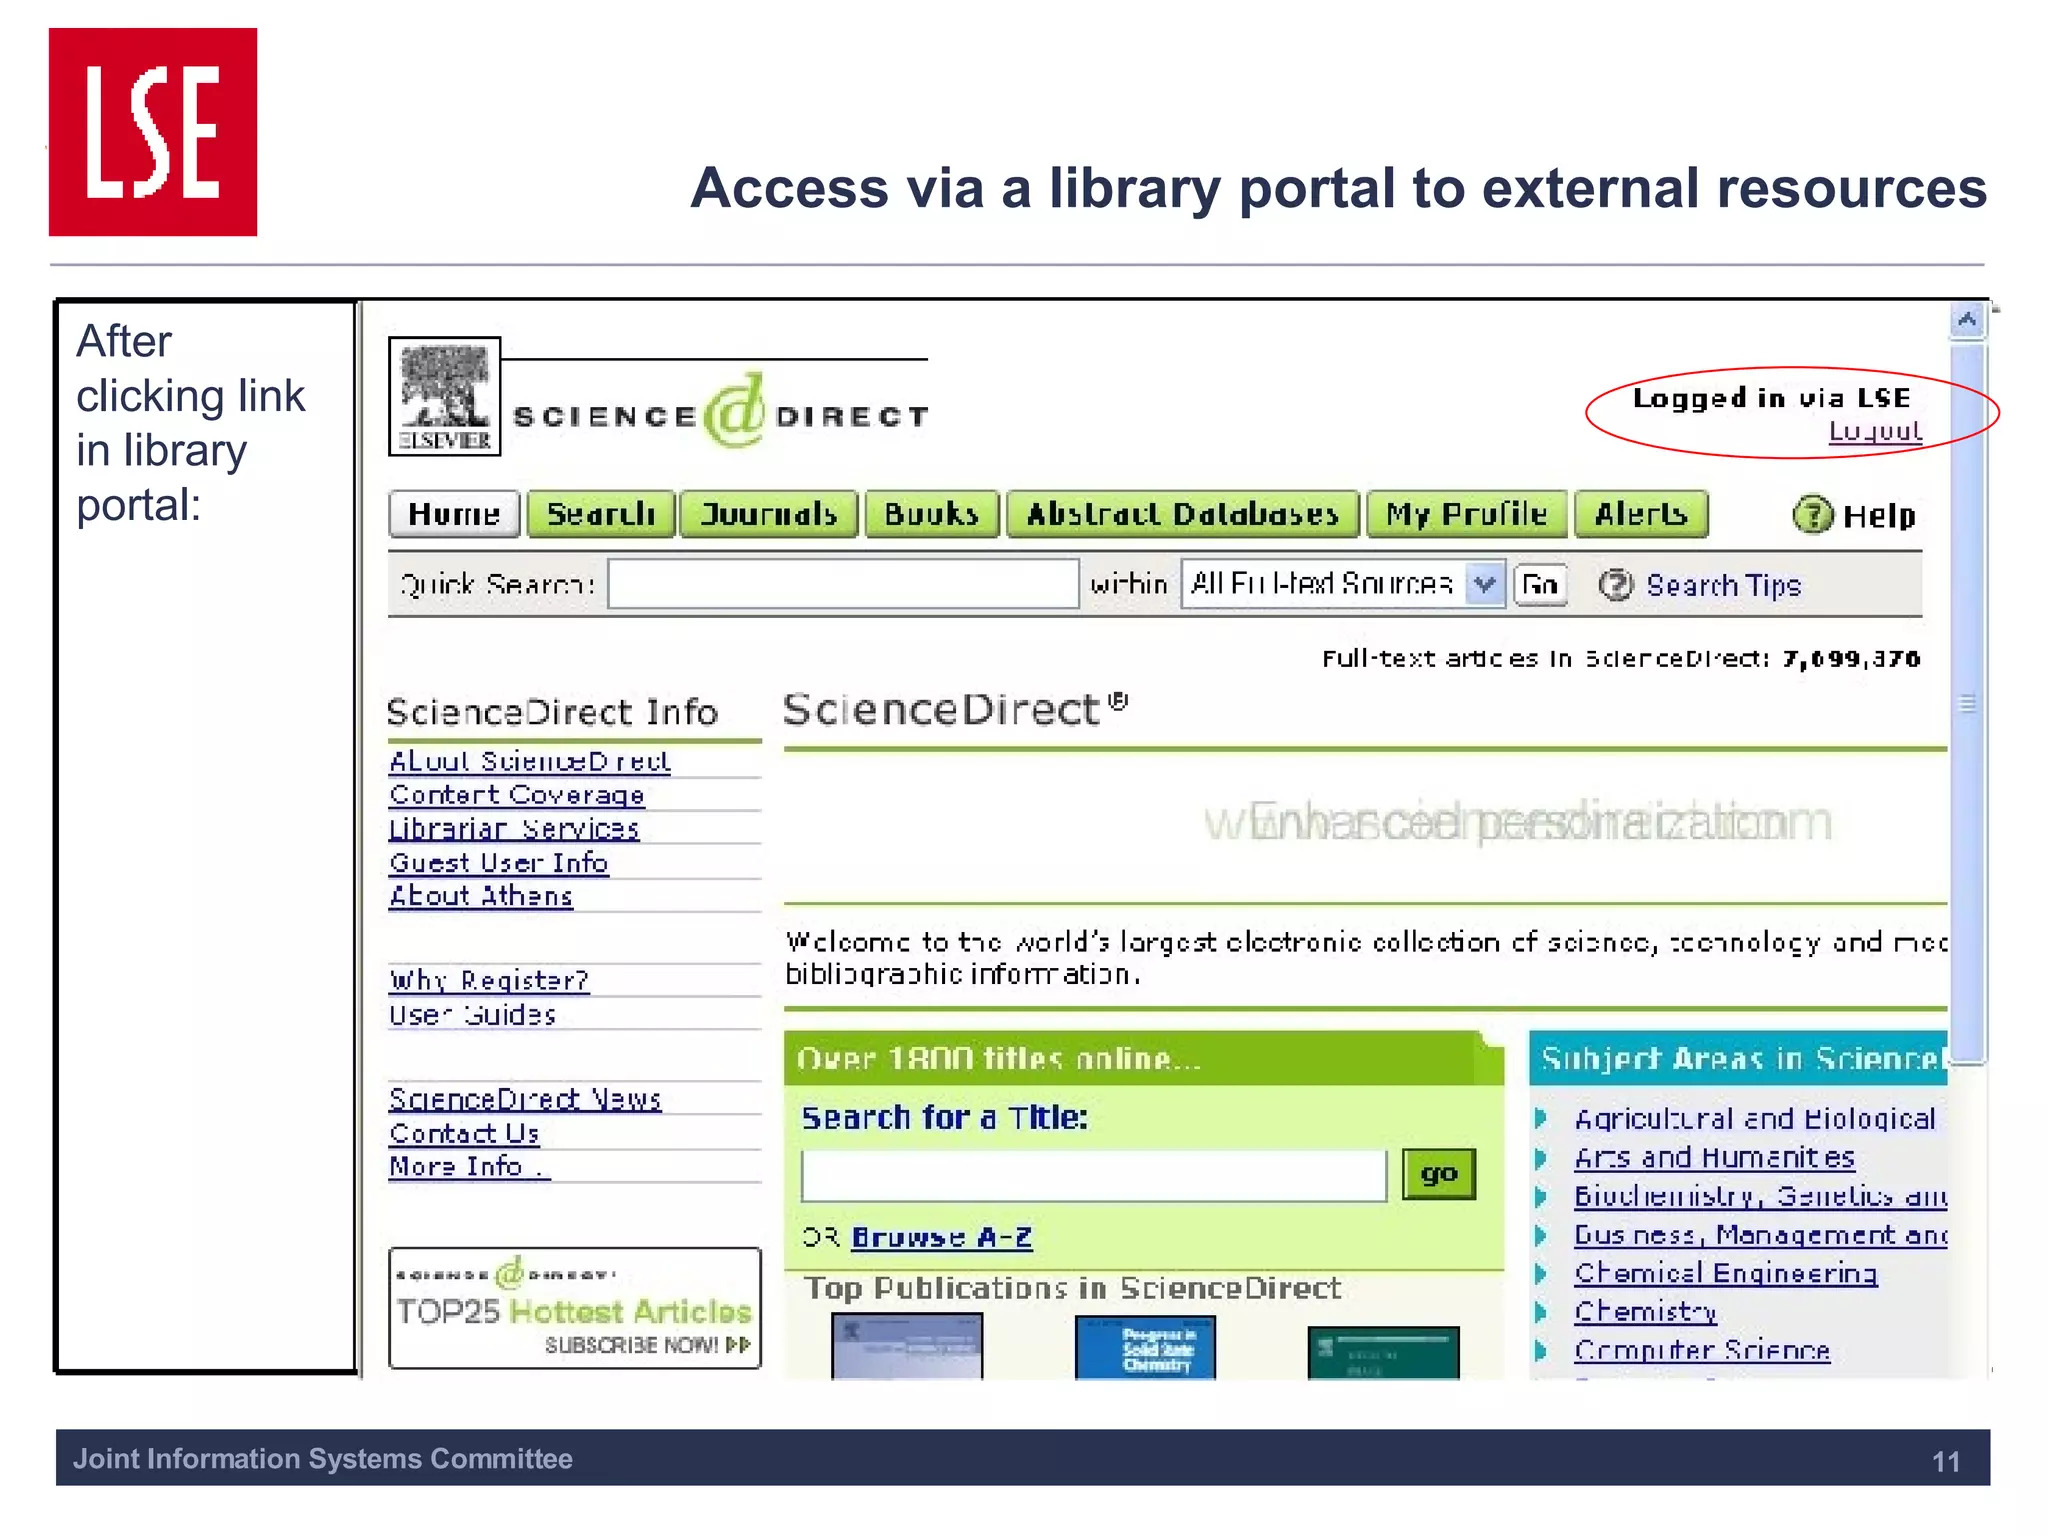
Task: Click arrow bullet beside Chemical Engineering
Action: pyautogui.click(x=1541, y=1273)
